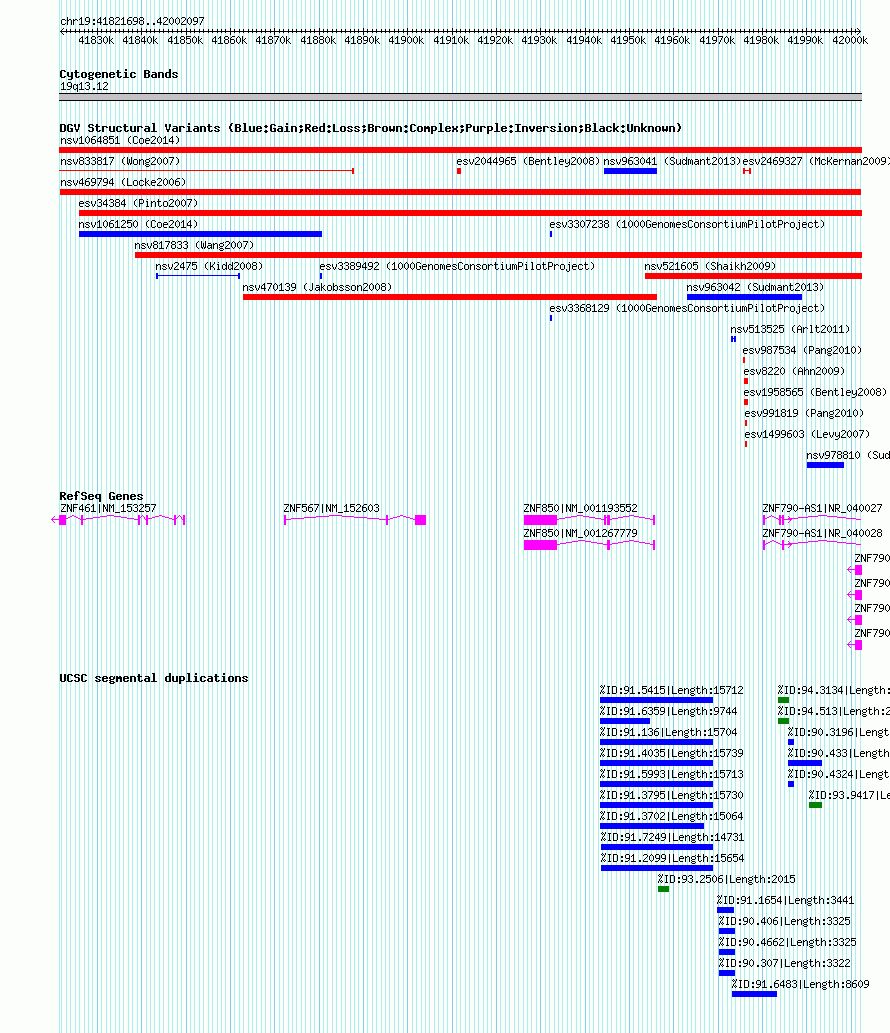The height and width of the screenshot is (1033, 890).
Task: Select duplication label %ID:91.3702|Length:15064
Action: 671,817
